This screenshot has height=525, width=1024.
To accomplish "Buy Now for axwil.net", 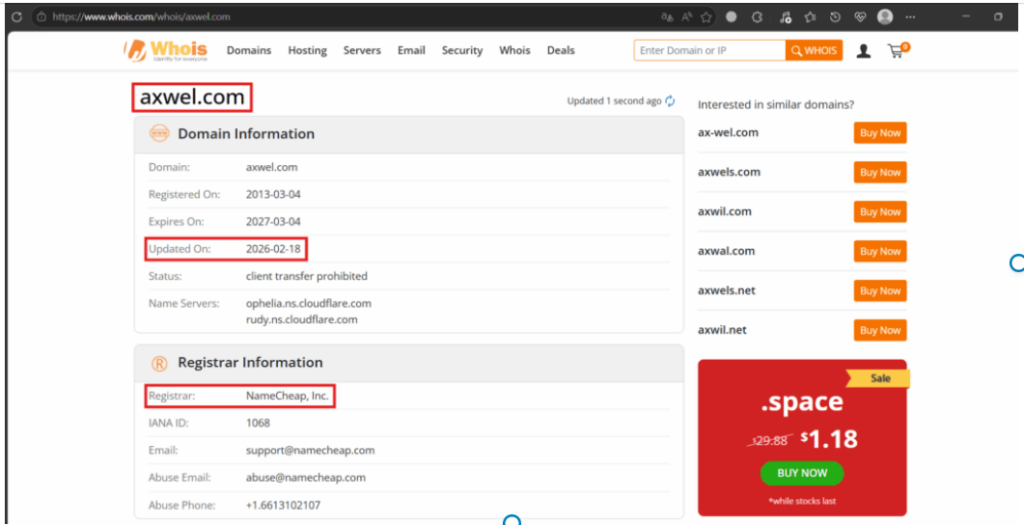I will coord(880,330).
